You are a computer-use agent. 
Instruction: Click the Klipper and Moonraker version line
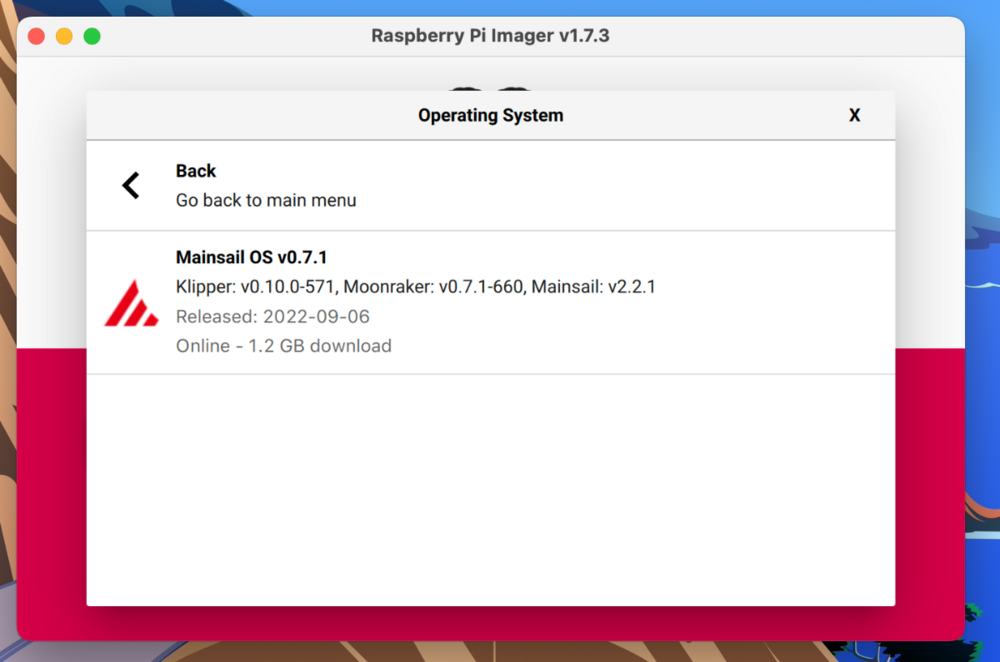(x=416, y=287)
